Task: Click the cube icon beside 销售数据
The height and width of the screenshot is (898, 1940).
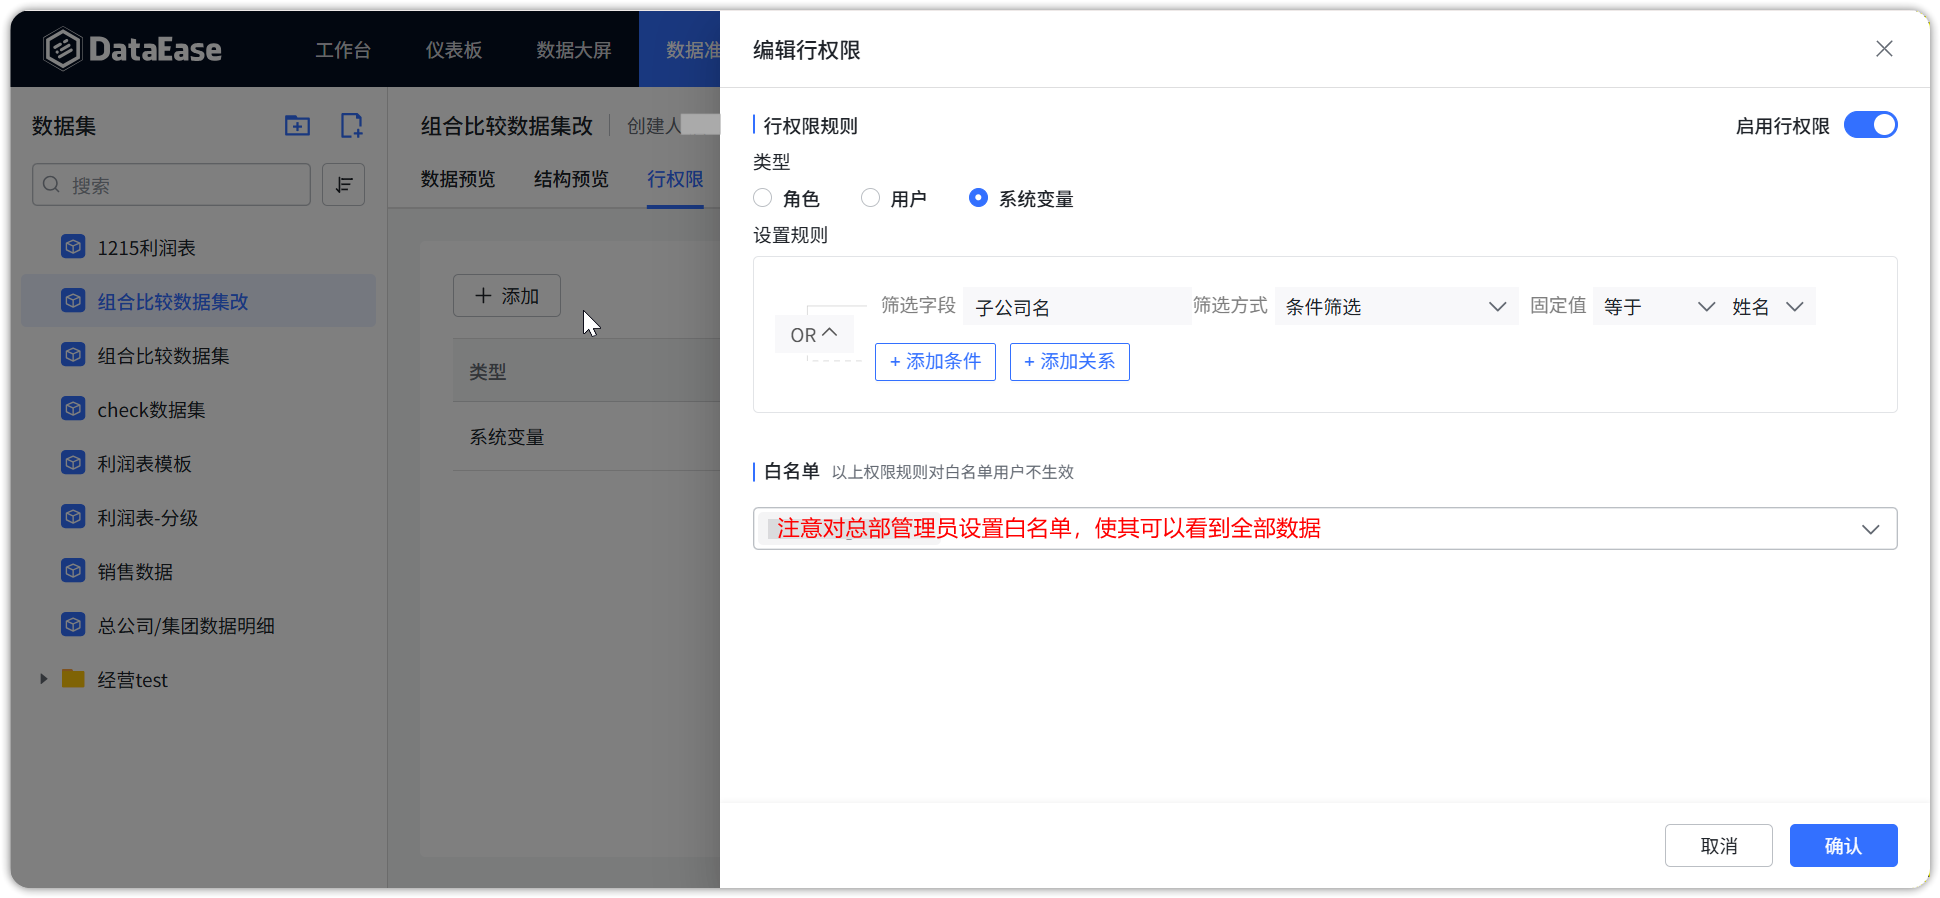Action: (x=73, y=571)
